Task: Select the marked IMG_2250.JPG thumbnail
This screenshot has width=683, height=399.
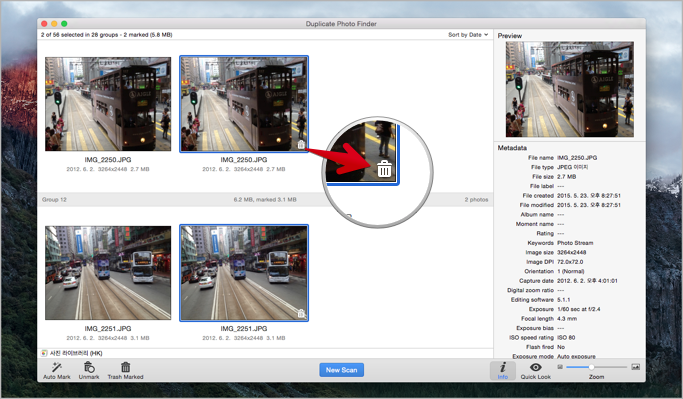Action: tap(244, 104)
